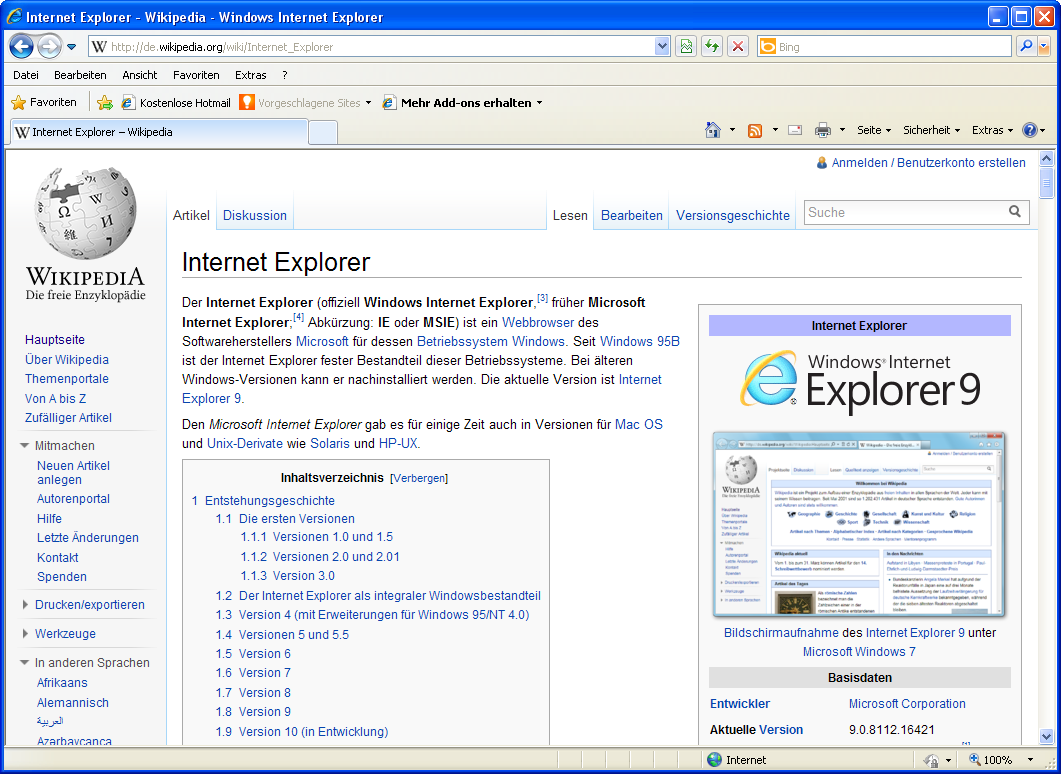Screen dimensions: 1061x774
Task: Click the magnifier search button beside Bing
Action: [1026, 47]
